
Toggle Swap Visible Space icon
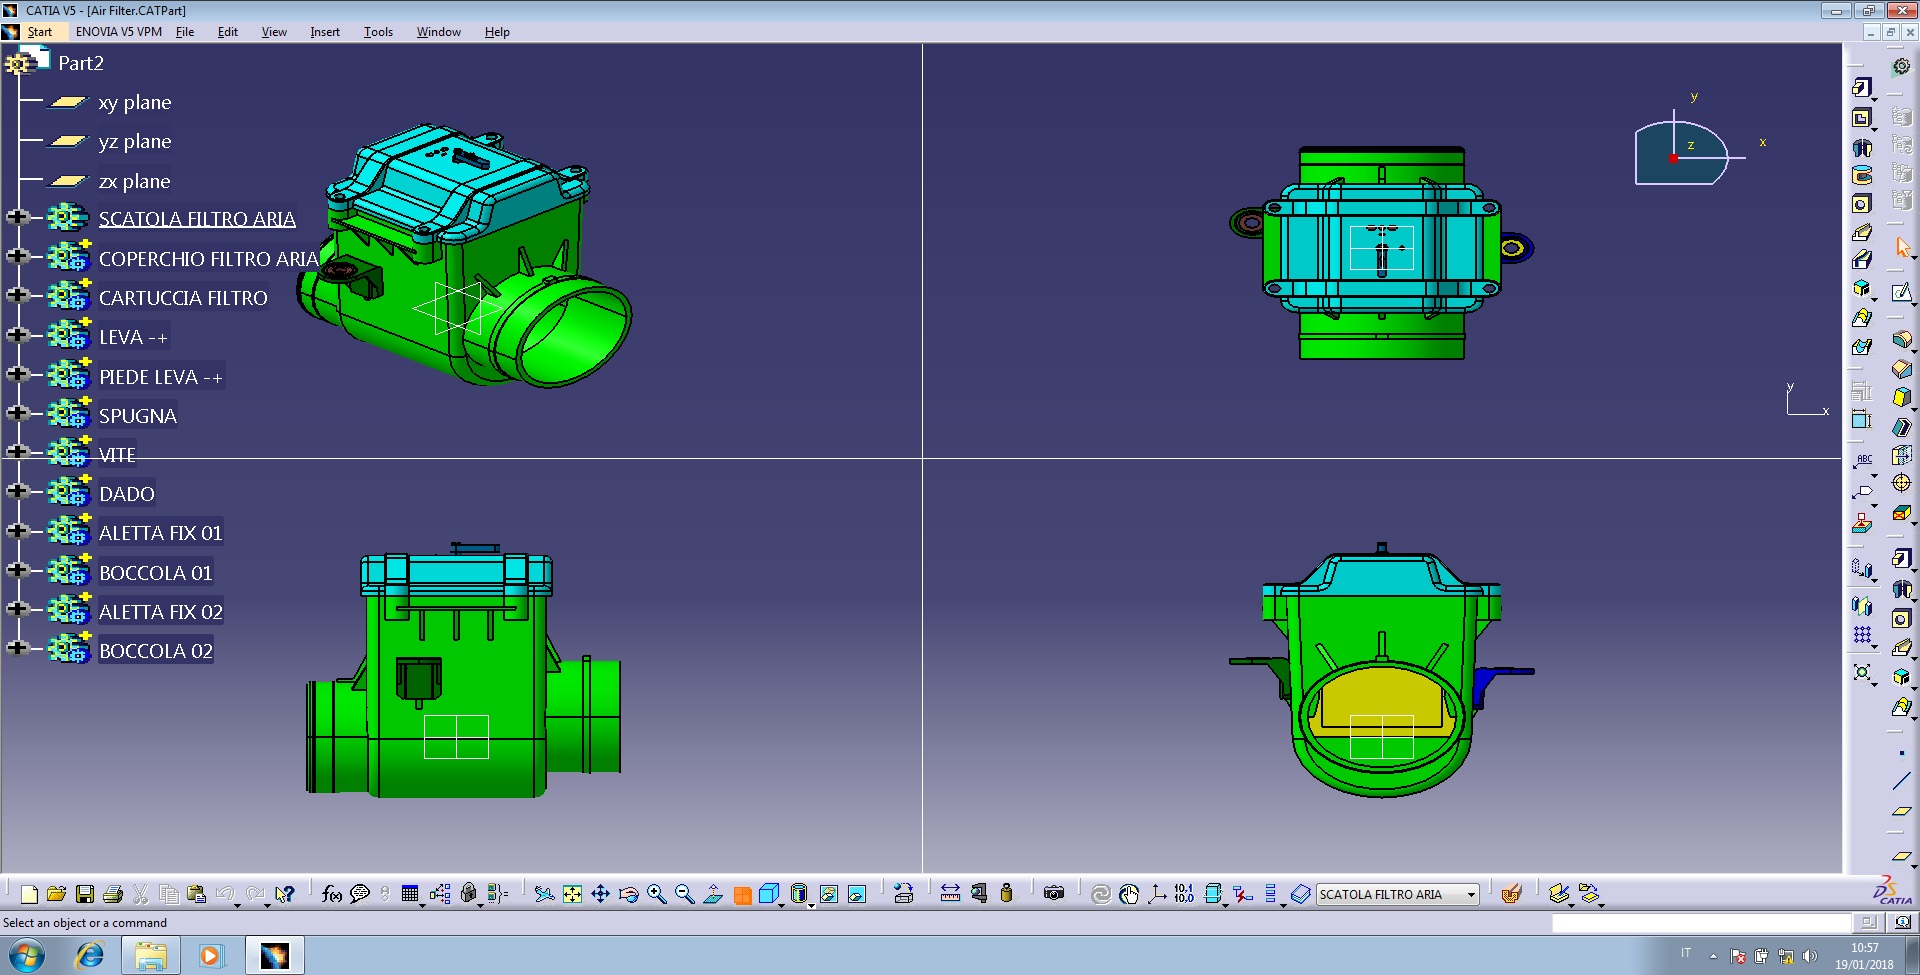pyautogui.click(x=857, y=894)
